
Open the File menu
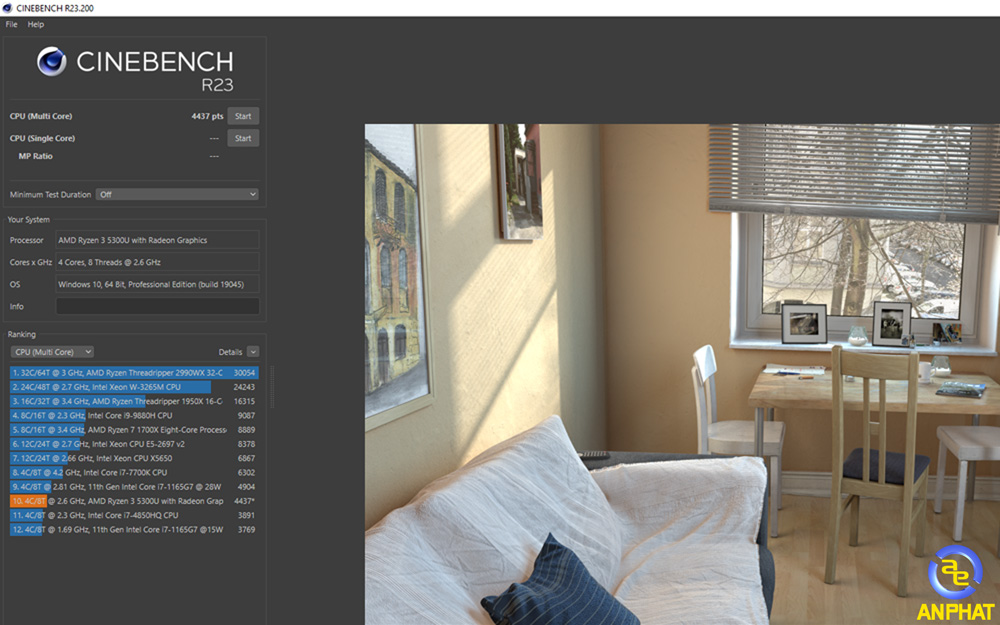(x=11, y=24)
